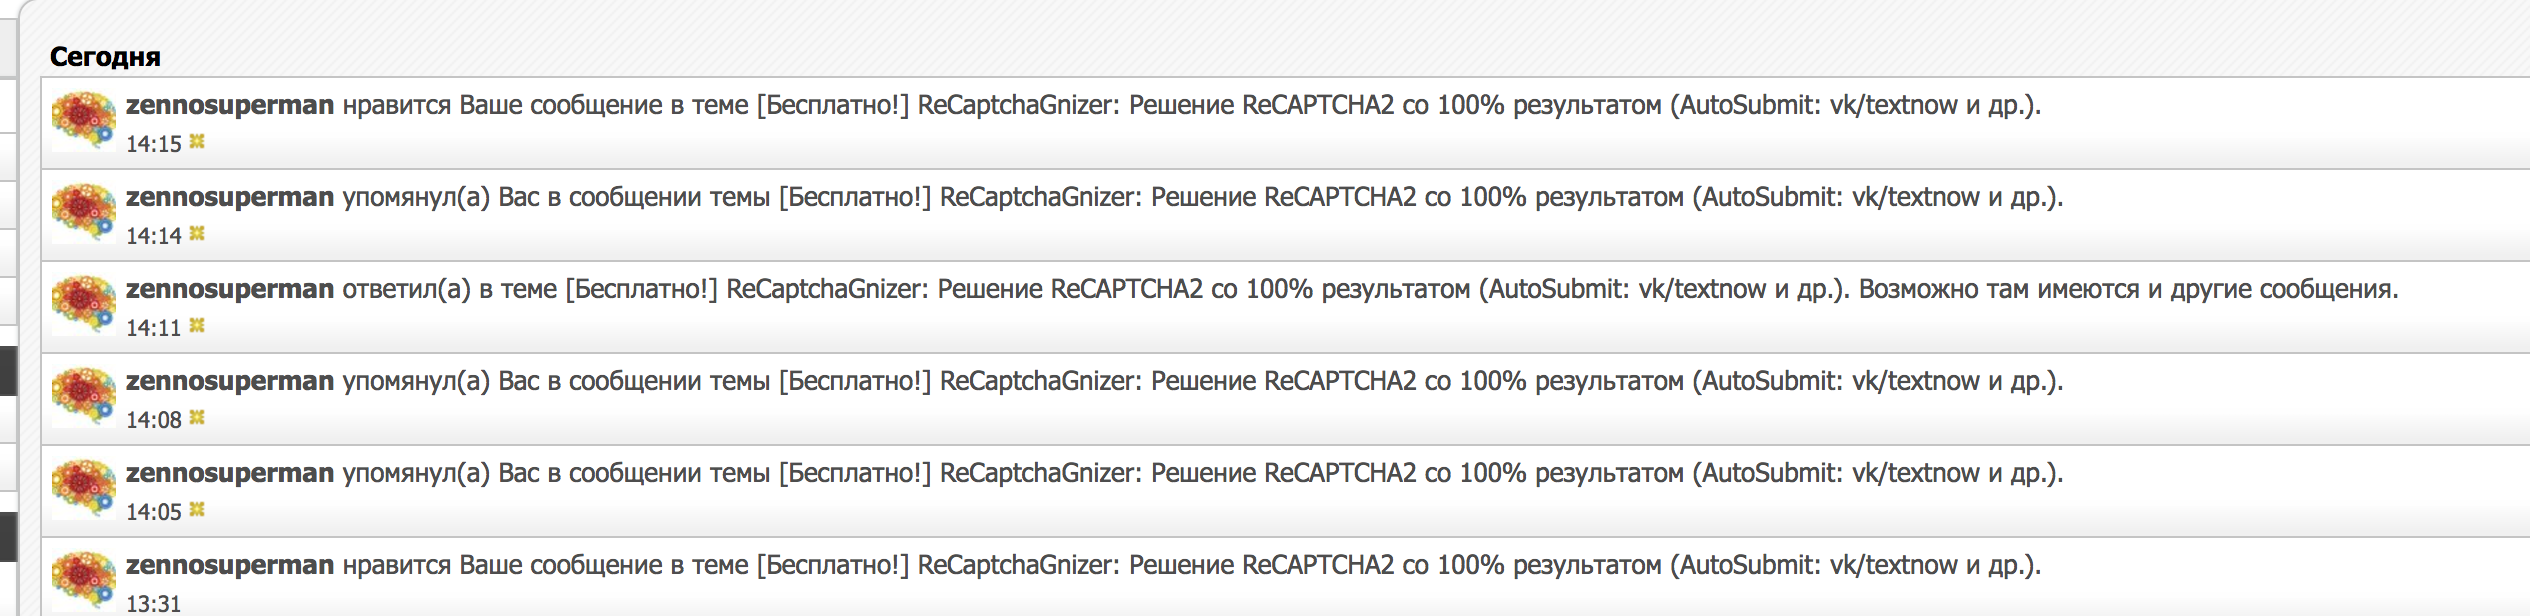Open zennosuperman's avatar in the 14:11 alert
This screenshot has height=616, width=2530.
(x=84, y=304)
